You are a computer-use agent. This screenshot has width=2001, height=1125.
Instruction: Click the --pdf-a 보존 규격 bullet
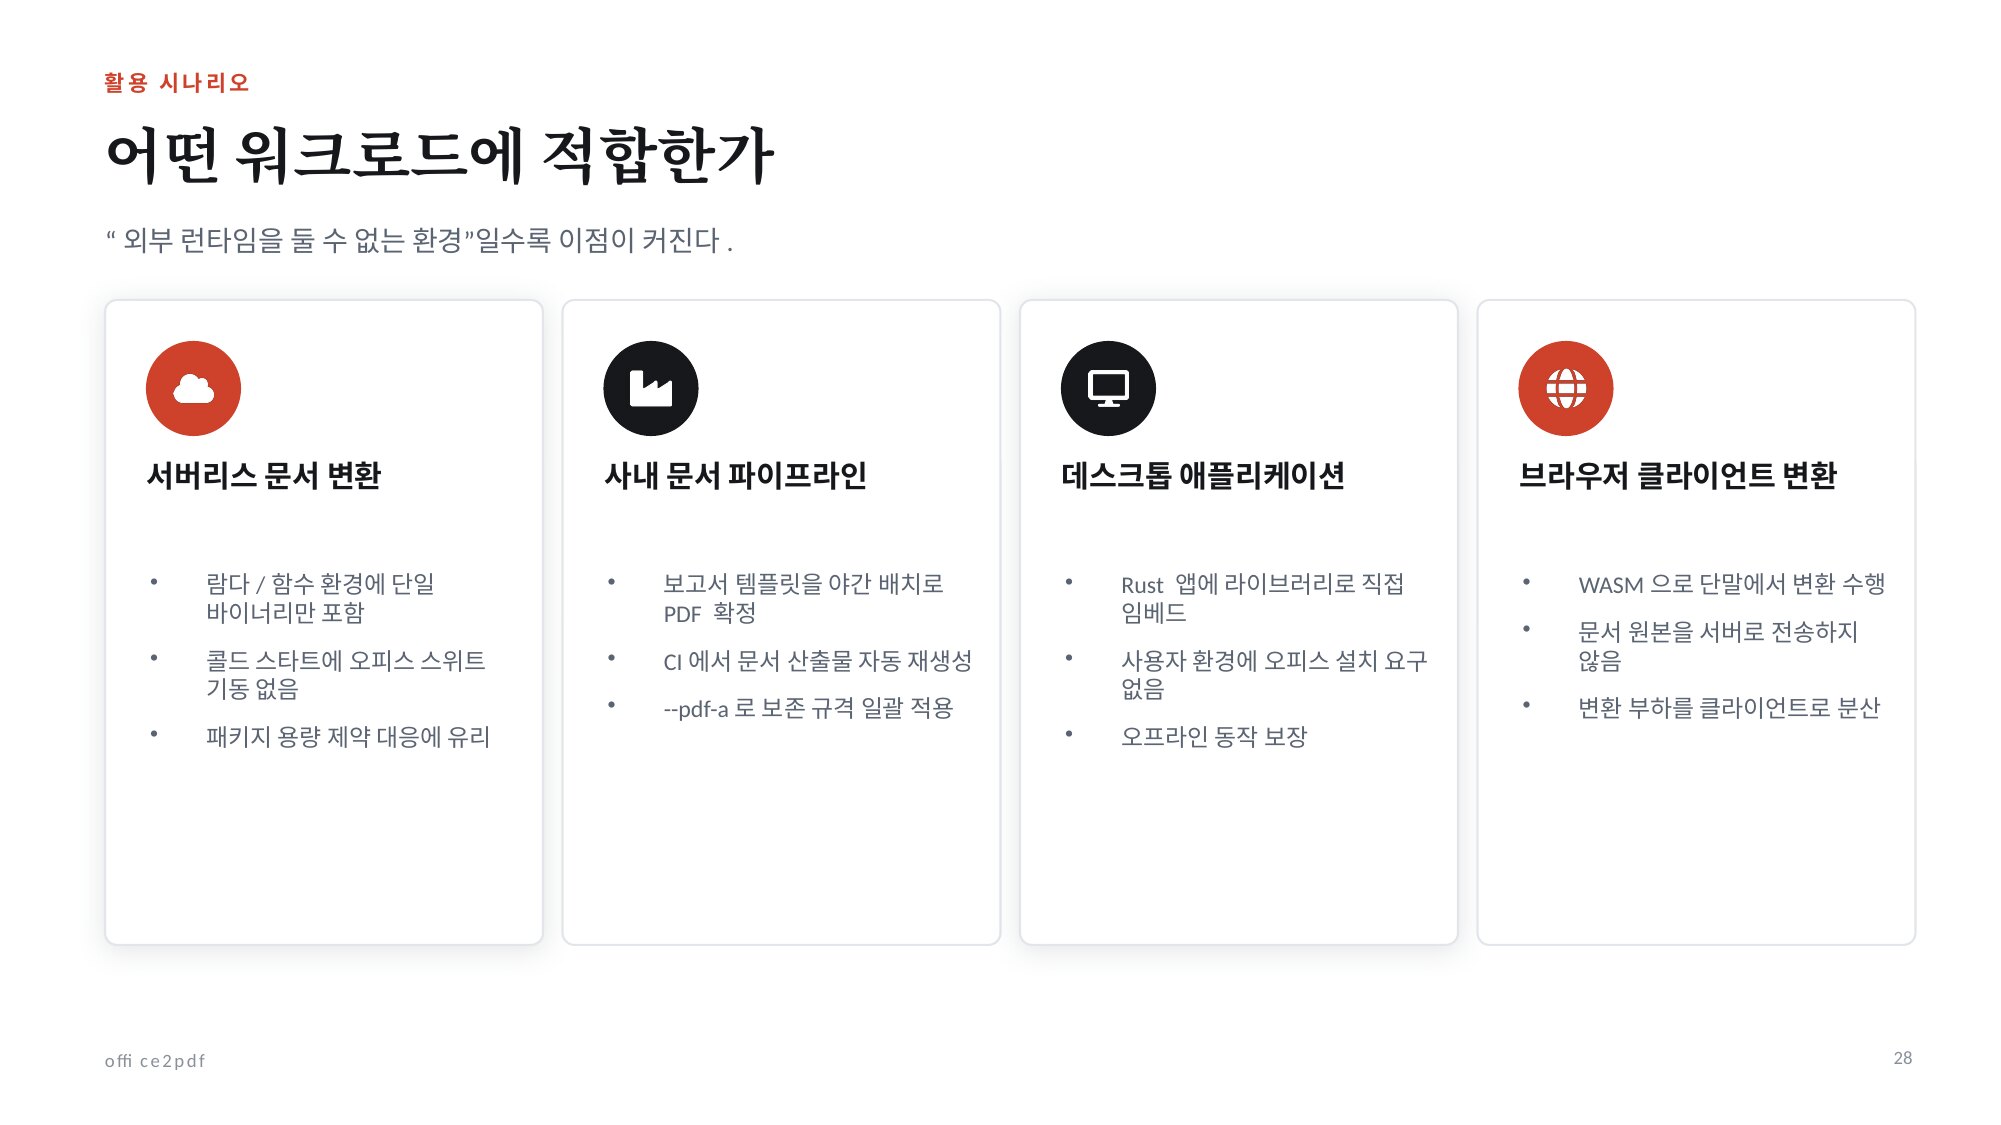(x=809, y=708)
